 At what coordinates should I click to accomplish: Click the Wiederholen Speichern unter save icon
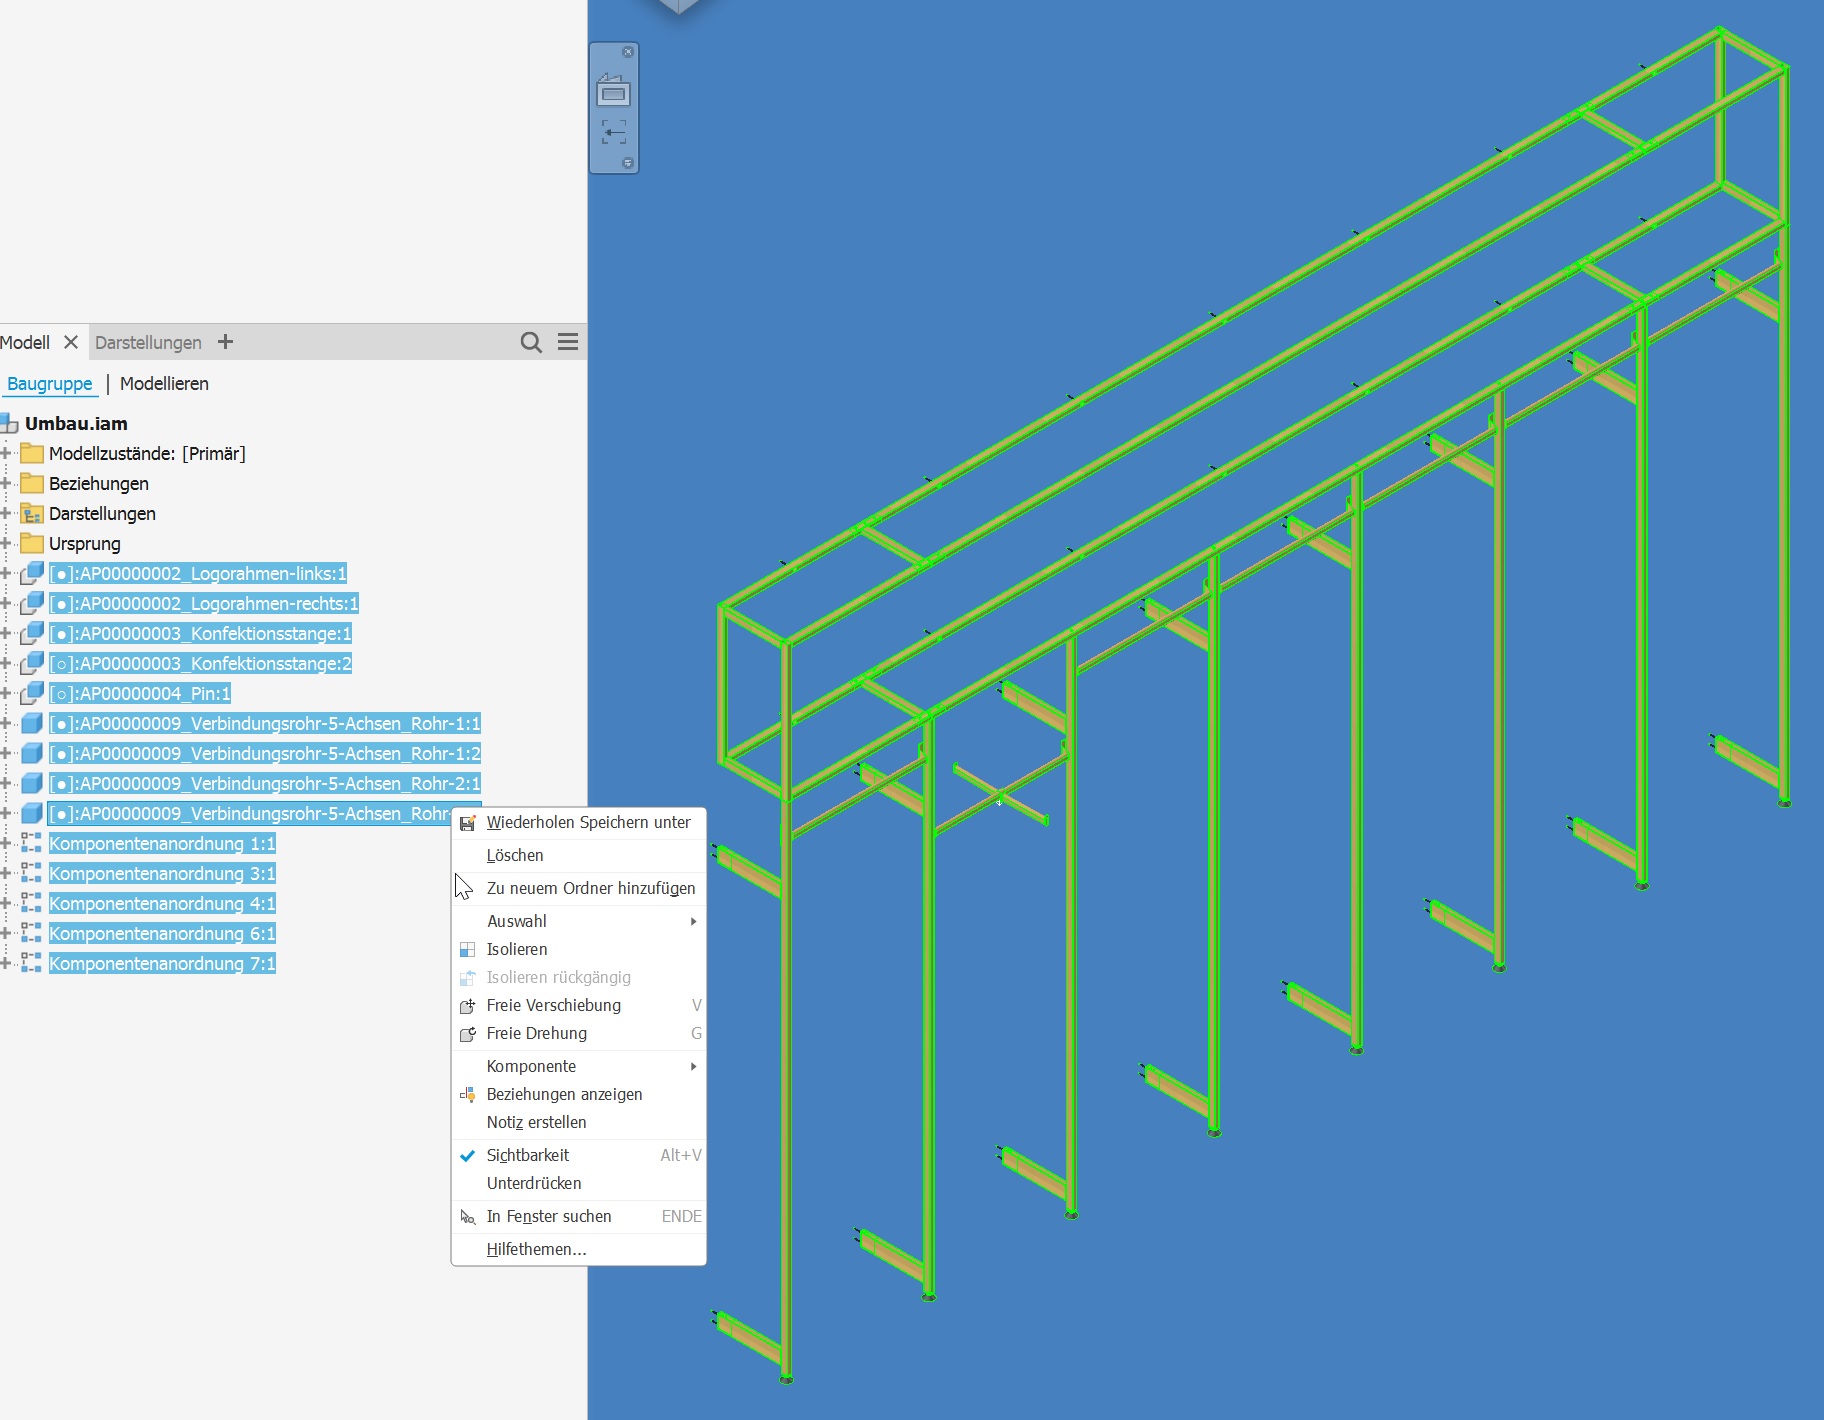(x=469, y=822)
